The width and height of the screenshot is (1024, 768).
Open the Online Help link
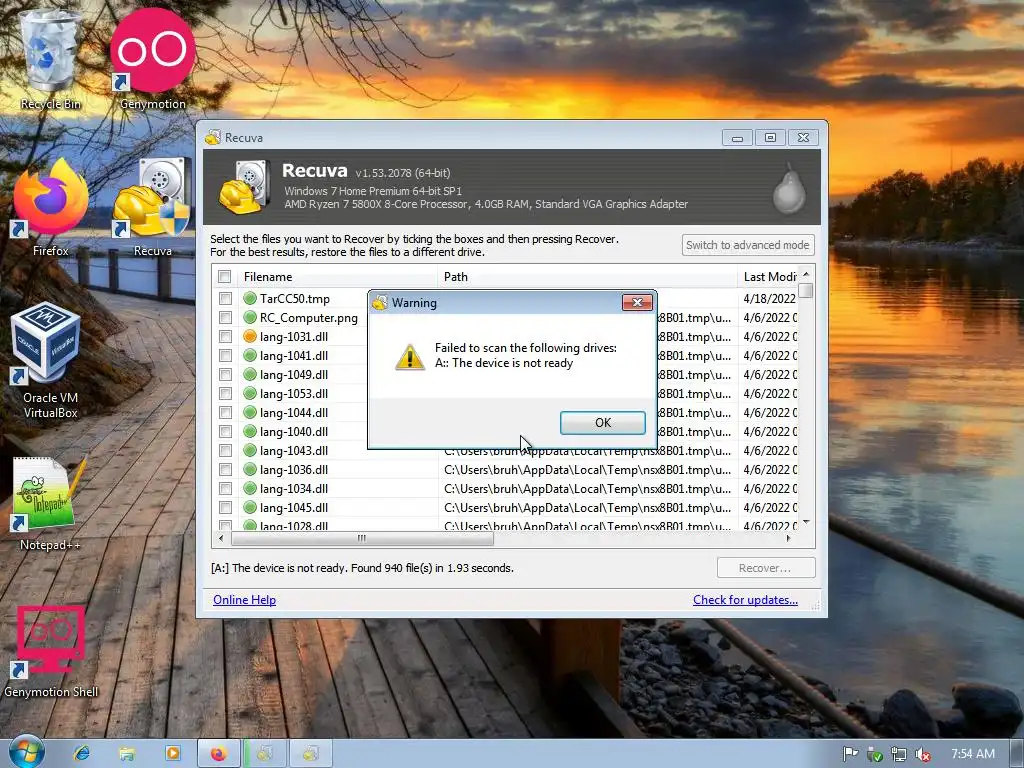244,600
